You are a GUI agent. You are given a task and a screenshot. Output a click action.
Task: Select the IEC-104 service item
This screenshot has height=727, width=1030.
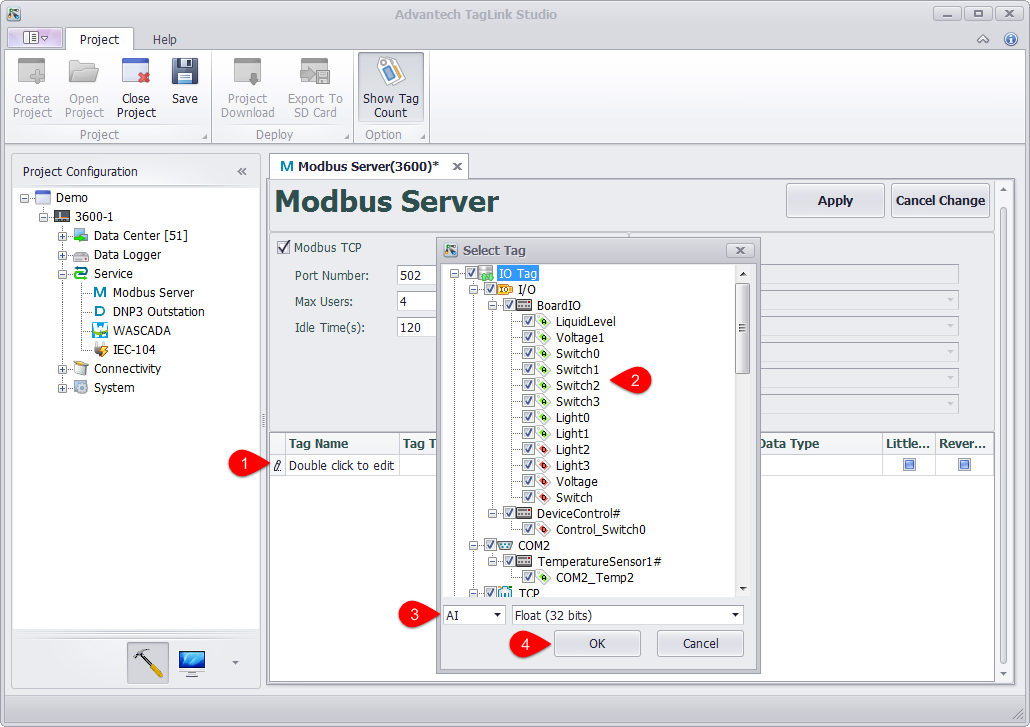point(133,349)
